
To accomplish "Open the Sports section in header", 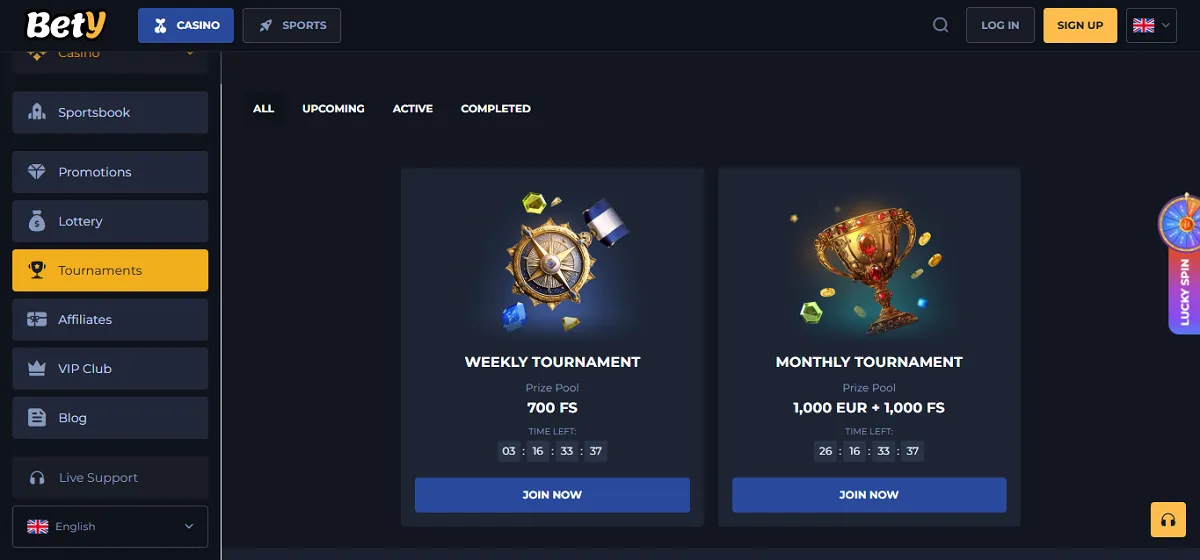I will (x=292, y=25).
